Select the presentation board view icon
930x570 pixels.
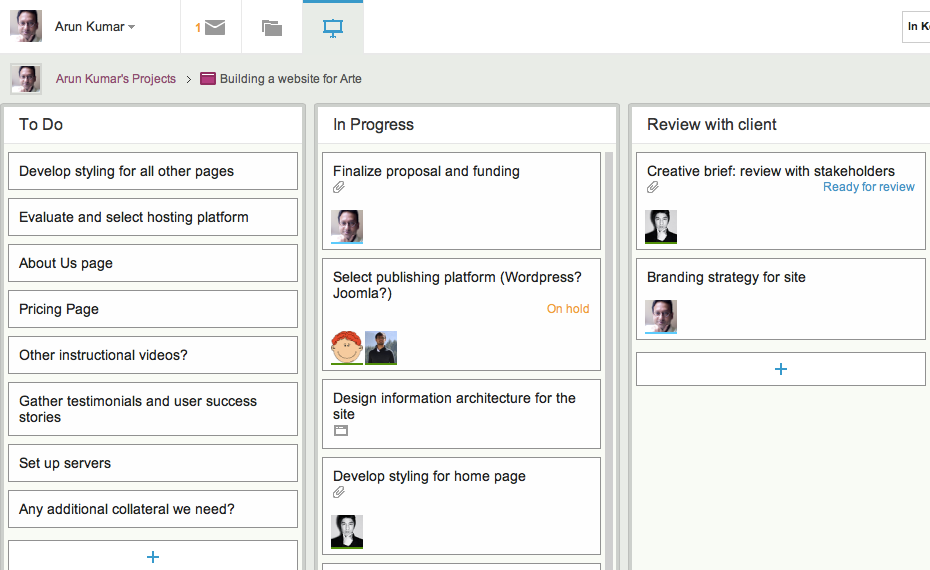[333, 28]
